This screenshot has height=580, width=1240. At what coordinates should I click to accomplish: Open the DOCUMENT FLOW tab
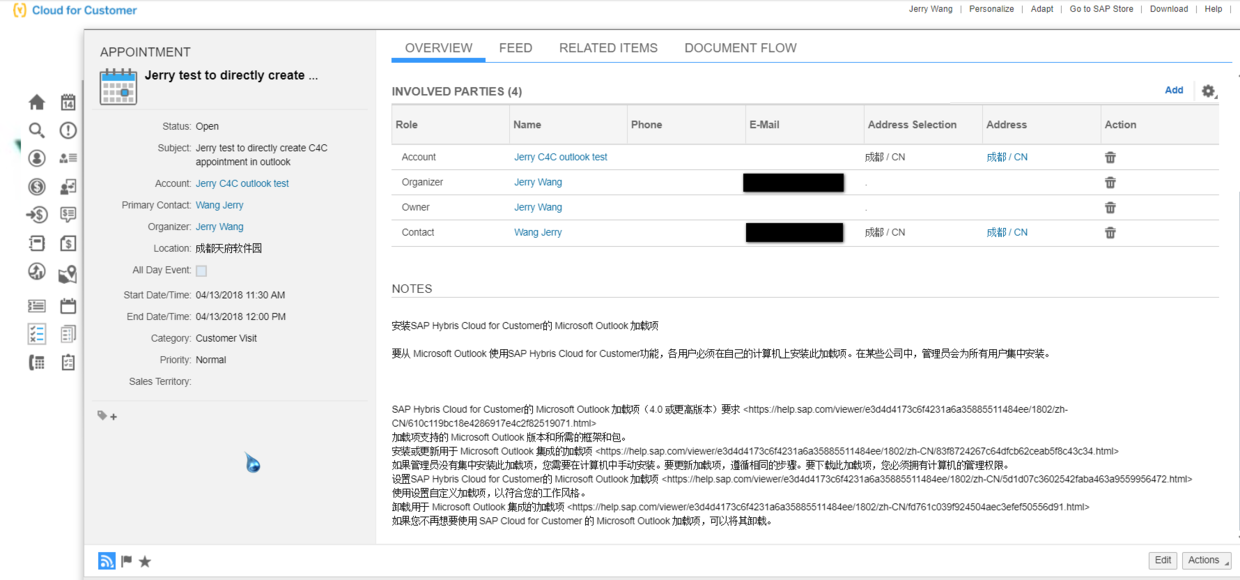pos(741,48)
